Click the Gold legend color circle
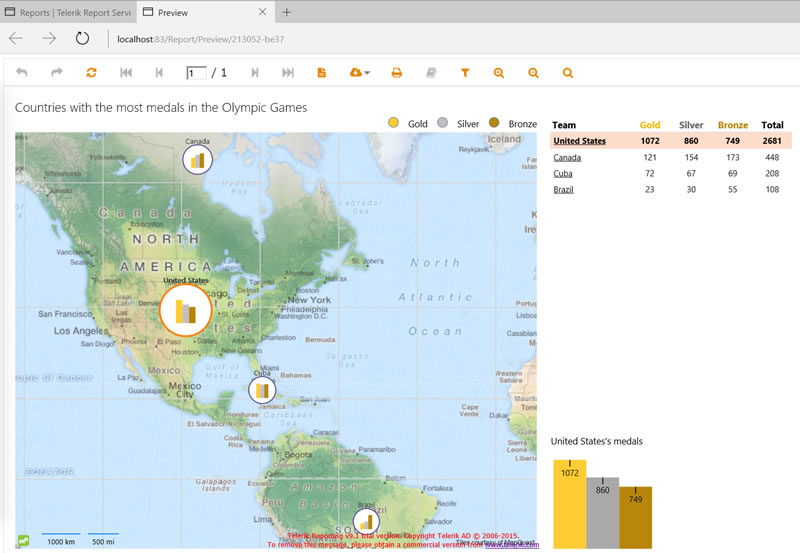This screenshot has width=800, height=553. point(393,123)
